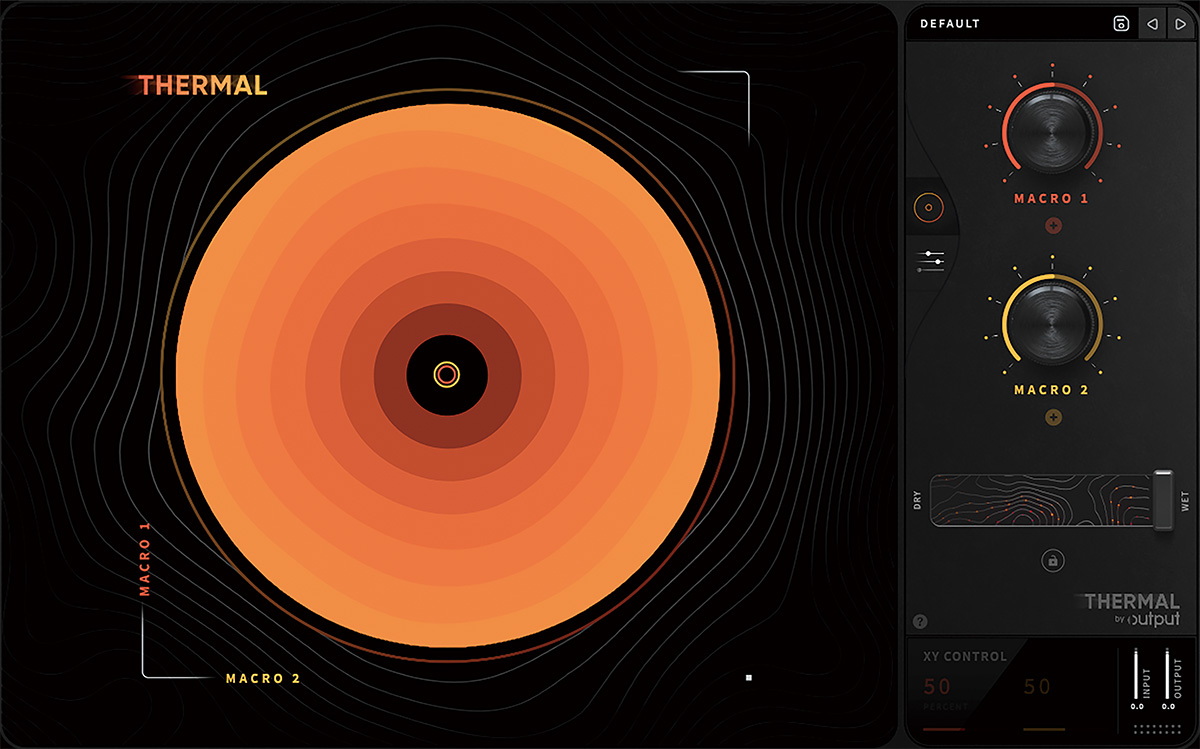The image size is (1200, 749).
Task: Click the Macro 2 label under the knob
Action: click(1051, 390)
